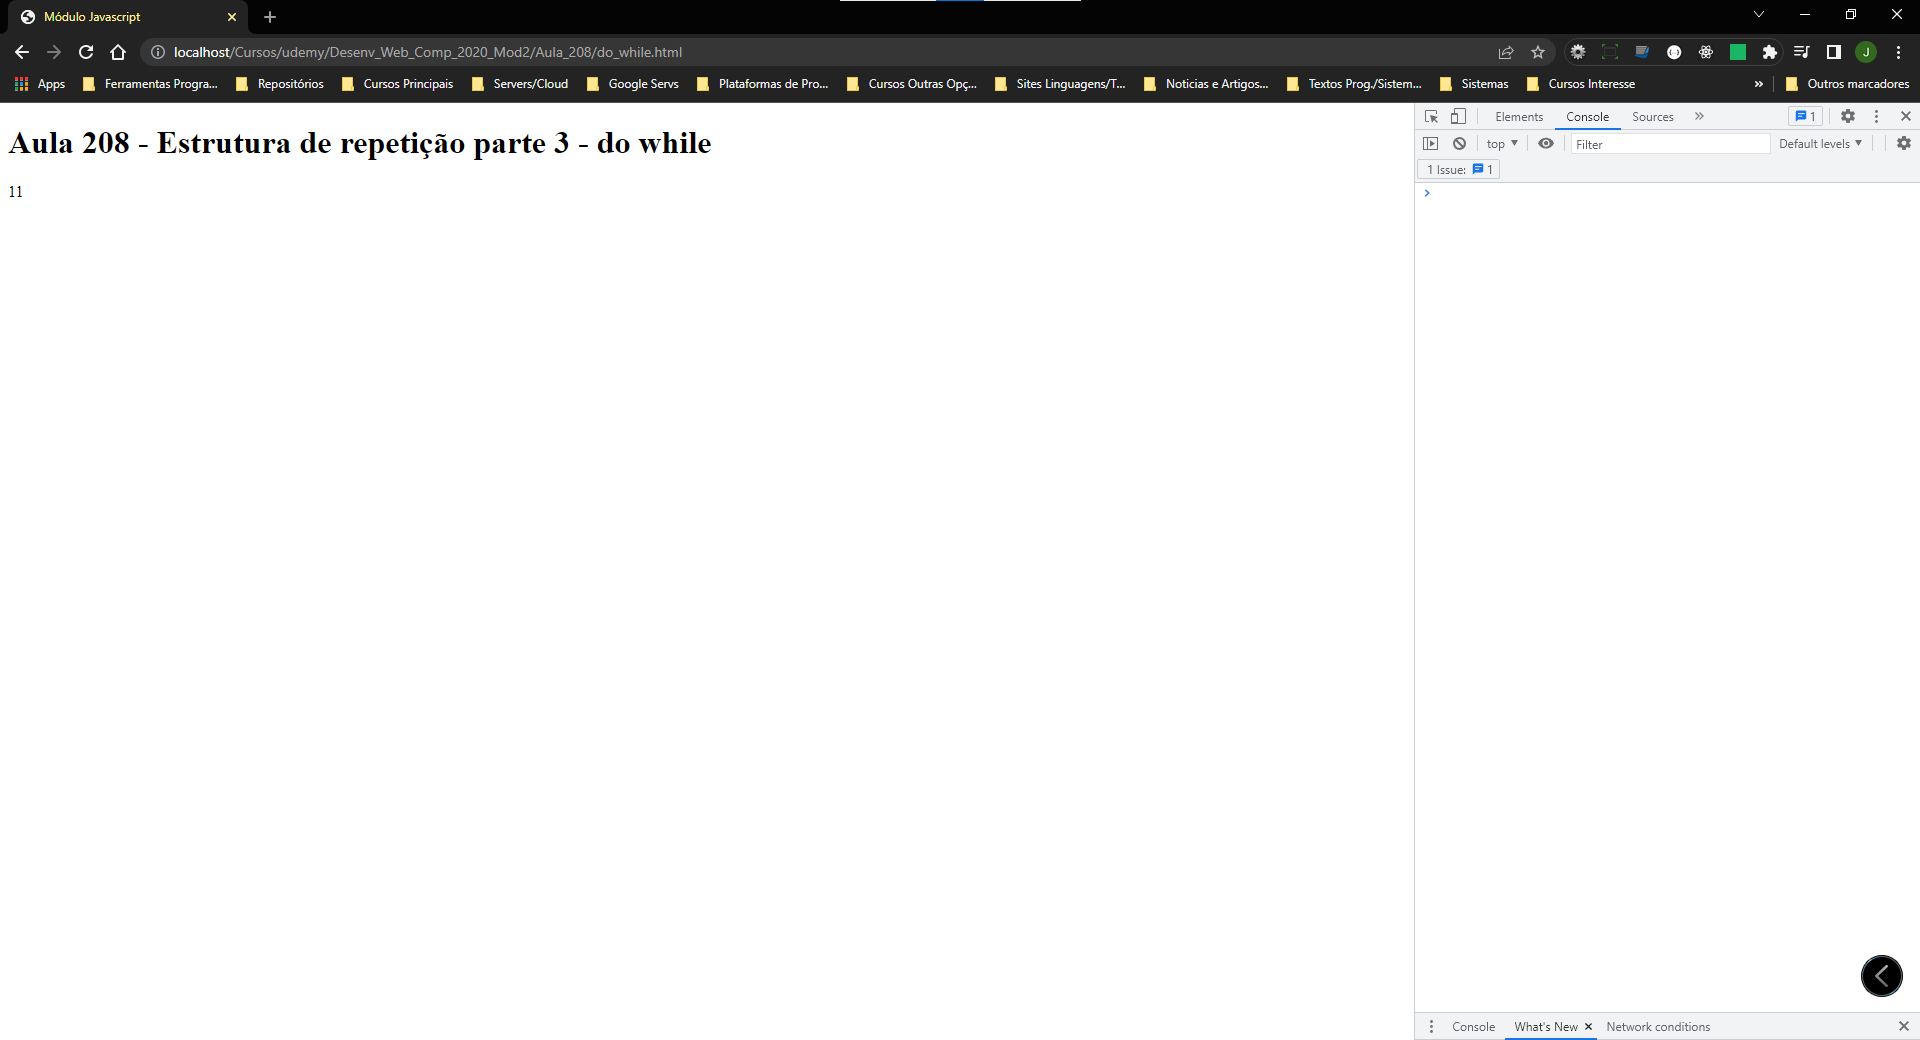Open the Sites Linguagens/T... bookmark folder
This screenshot has width=1920, height=1040.
coord(1060,84)
